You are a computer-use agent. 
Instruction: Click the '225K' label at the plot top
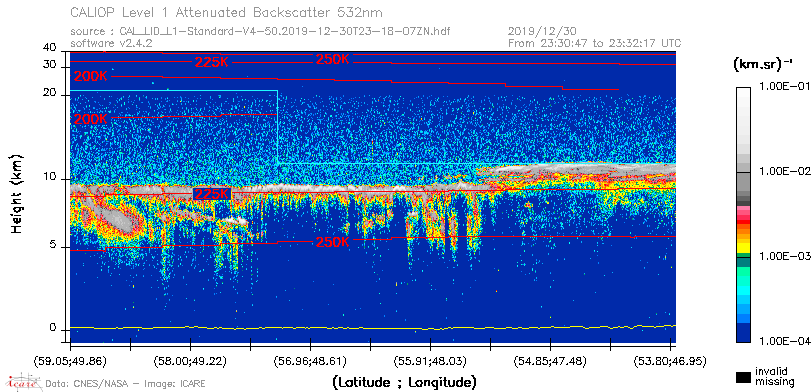point(212,63)
